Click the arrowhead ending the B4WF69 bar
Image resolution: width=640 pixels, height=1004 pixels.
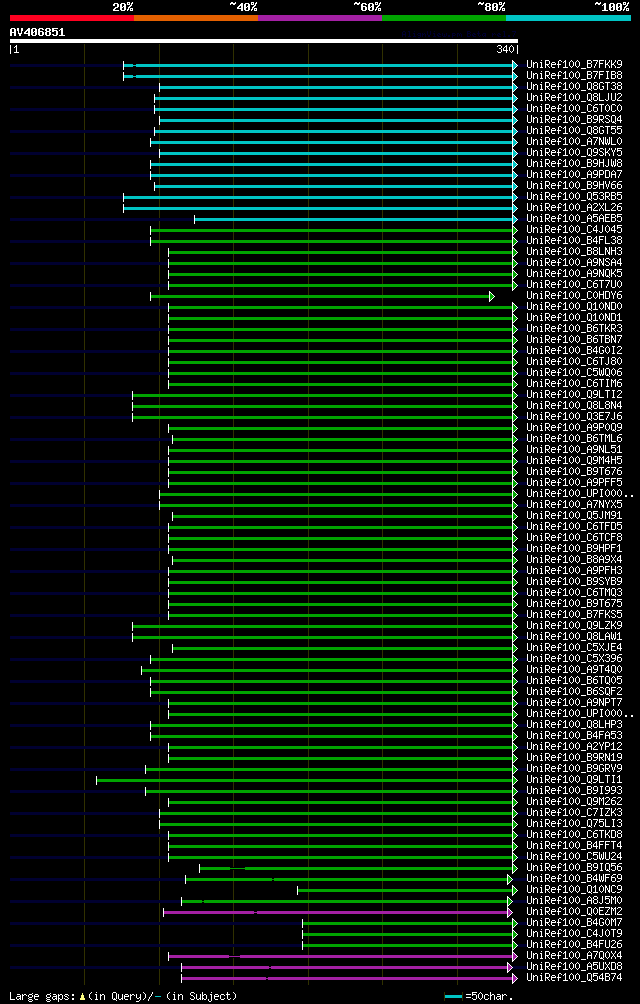[x=510, y=879]
